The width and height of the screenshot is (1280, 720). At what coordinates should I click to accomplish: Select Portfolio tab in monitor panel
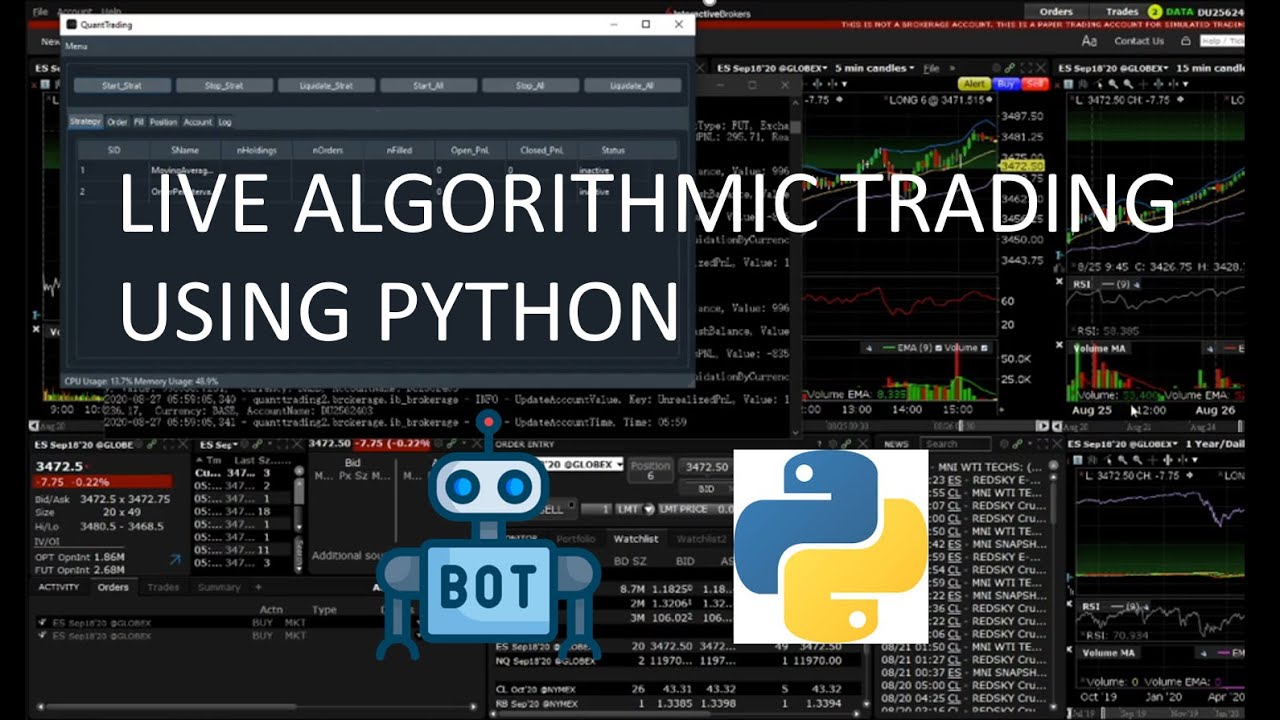point(576,539)
